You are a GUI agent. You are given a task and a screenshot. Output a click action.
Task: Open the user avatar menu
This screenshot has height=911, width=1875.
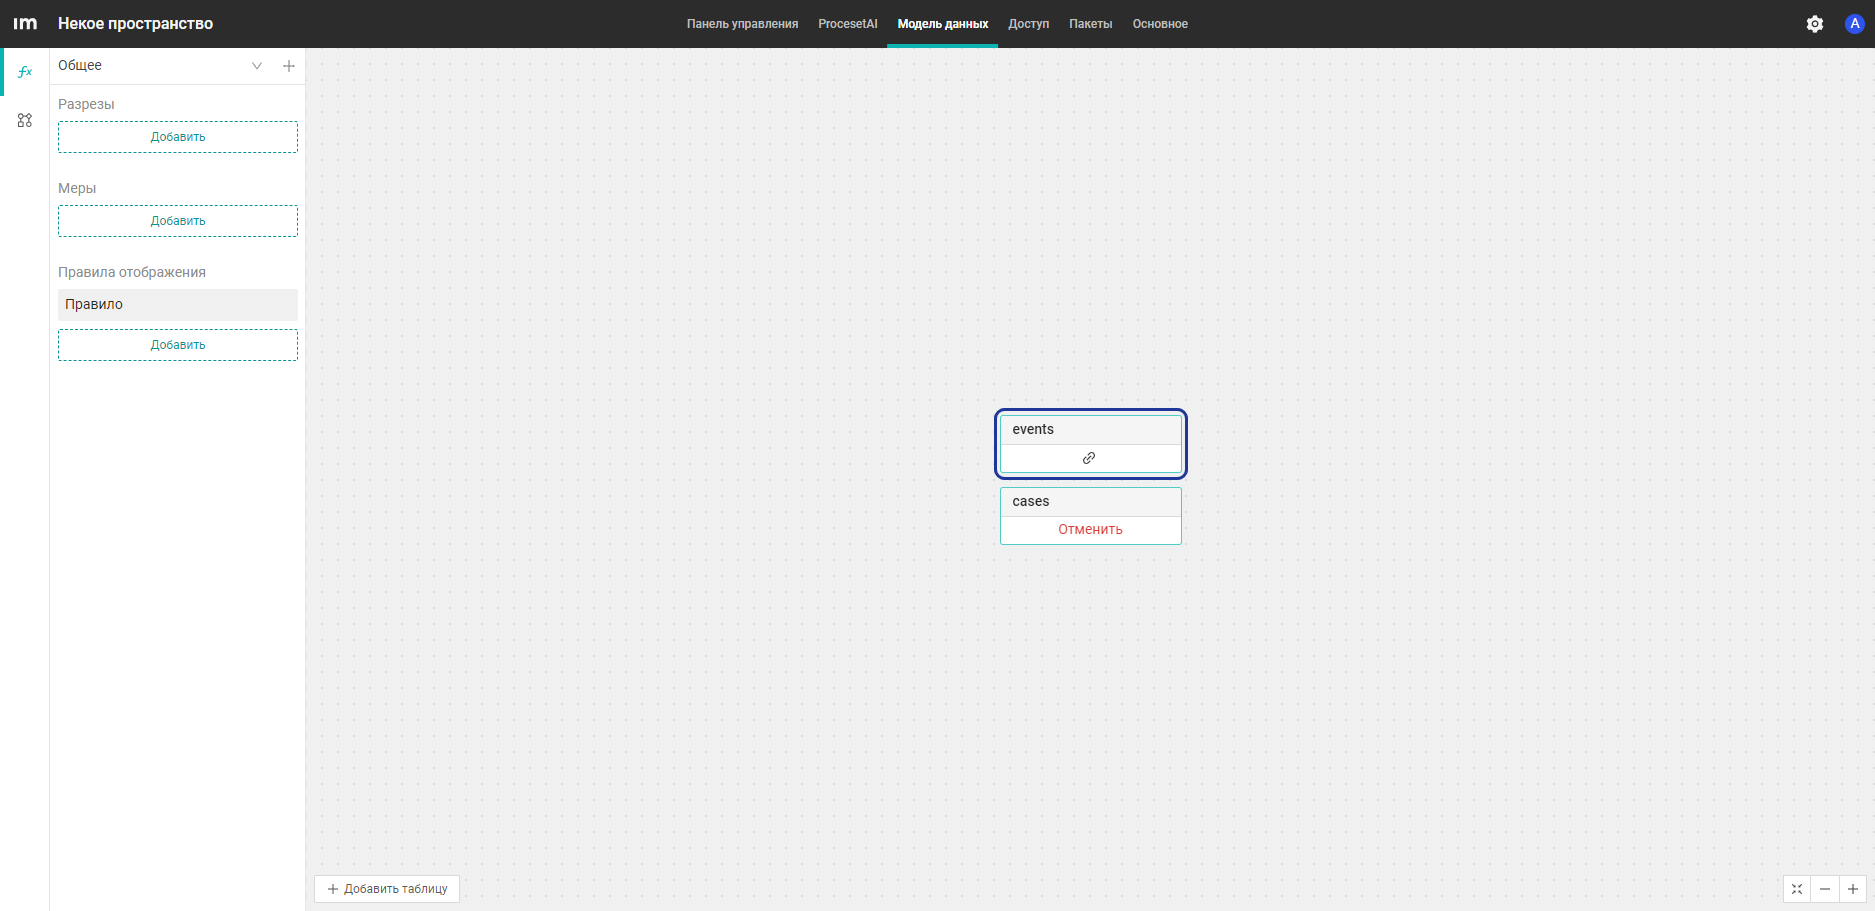pos(1854,24)
